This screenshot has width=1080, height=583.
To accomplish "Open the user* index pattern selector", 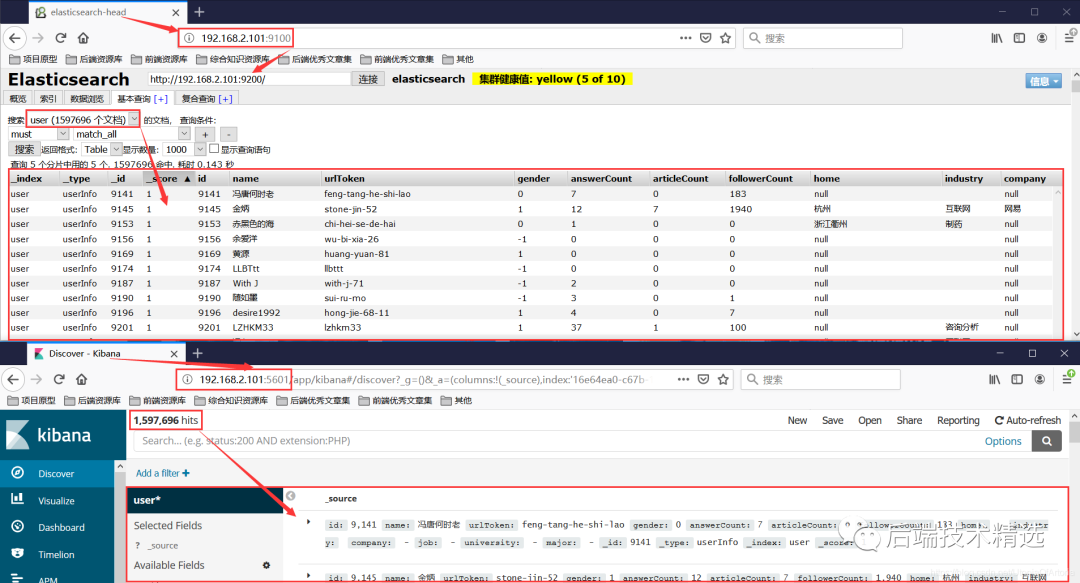I will tap(205, 500).
